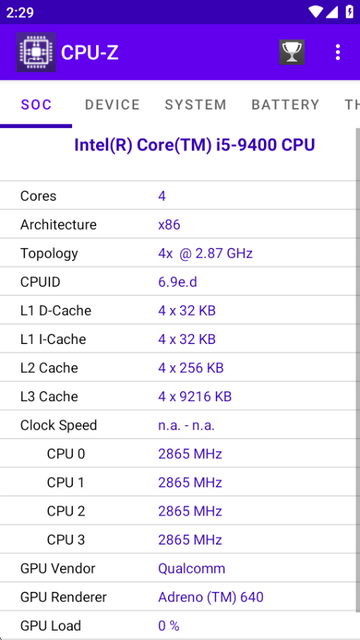Screen dimensions: 360x640
Task: Tap the Clock Speed row
Action: [178, 425]
